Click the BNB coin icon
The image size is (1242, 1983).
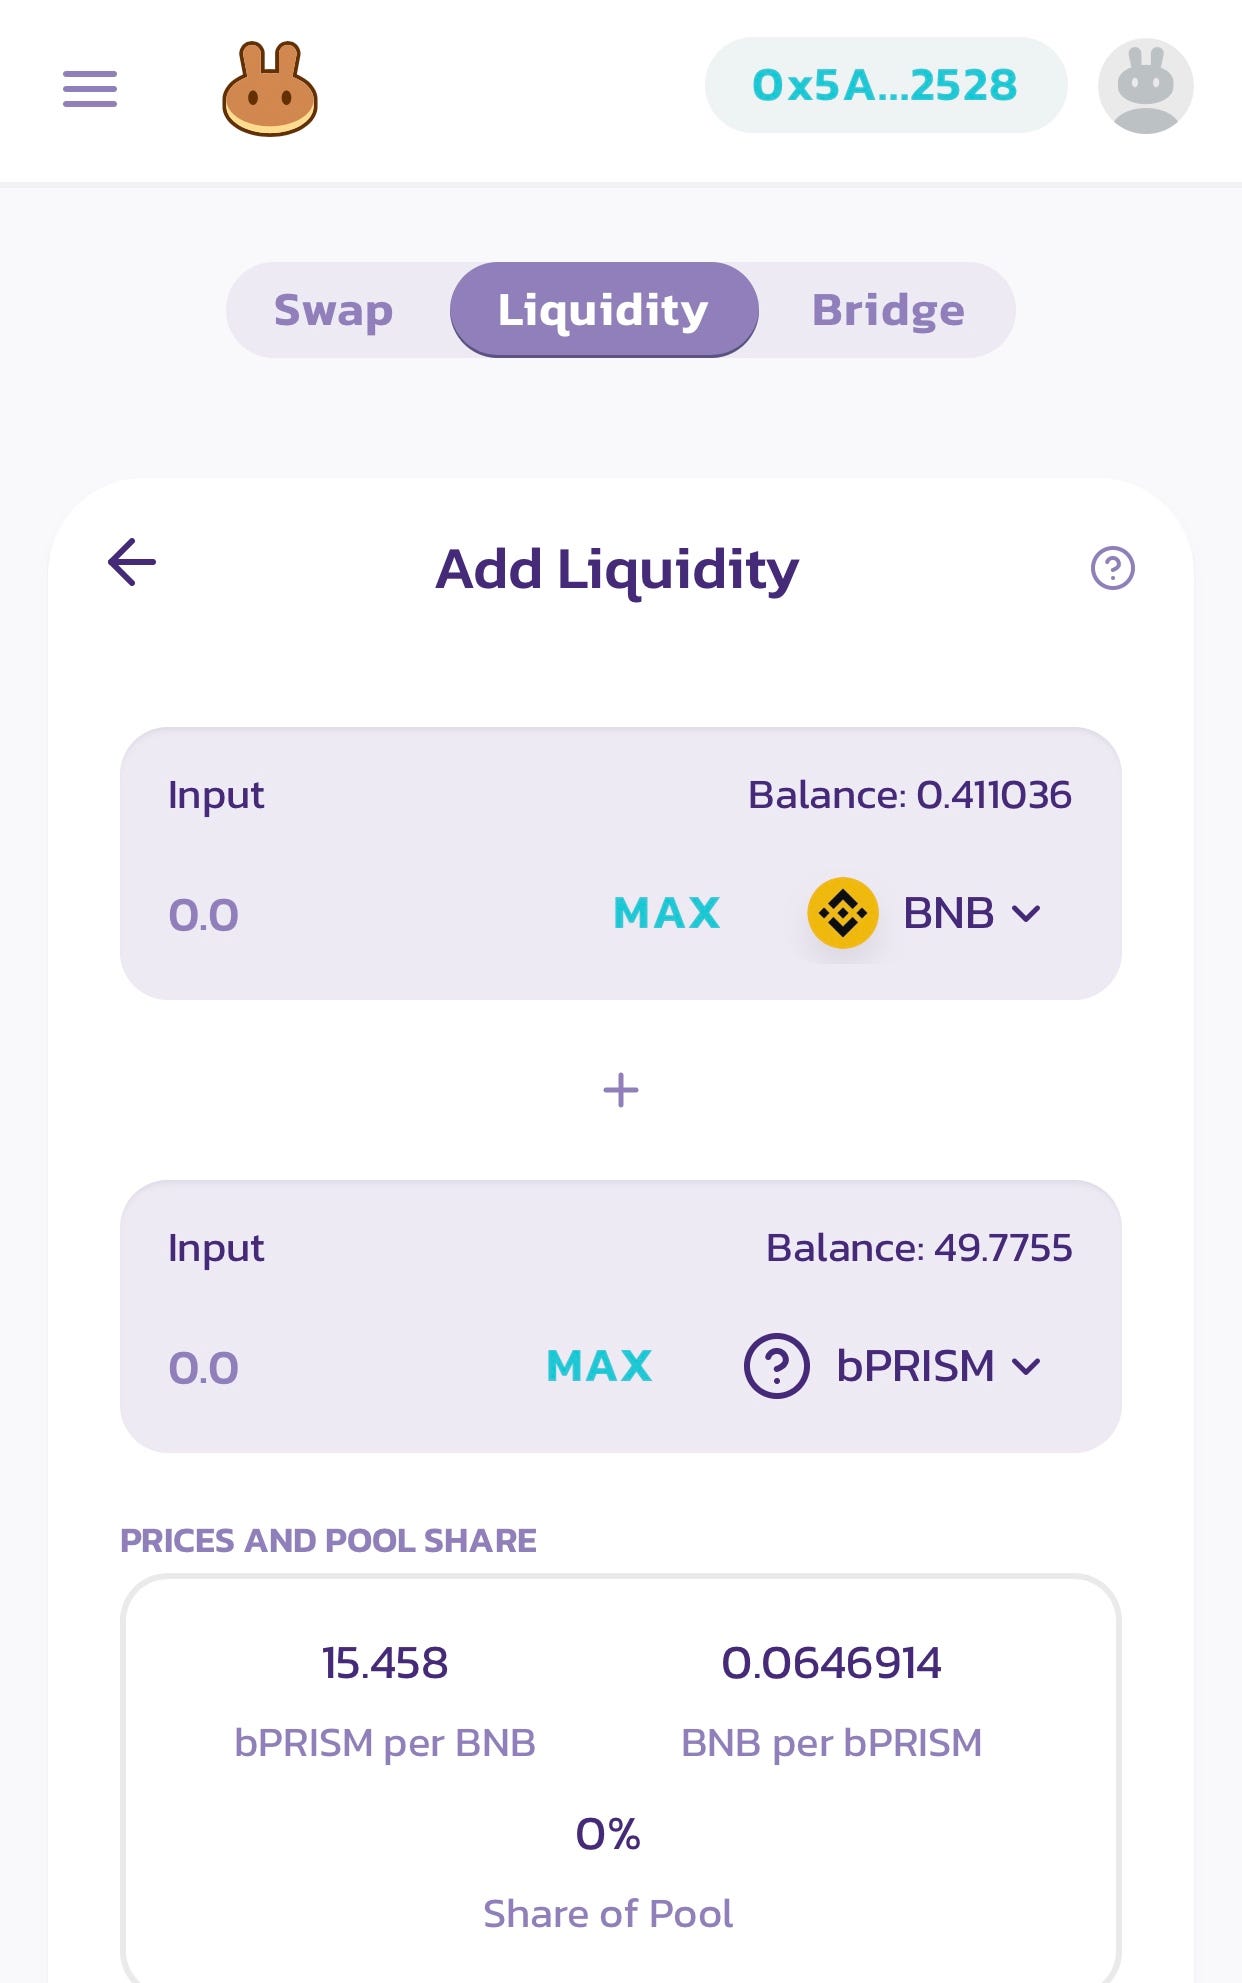coord(843,913)
